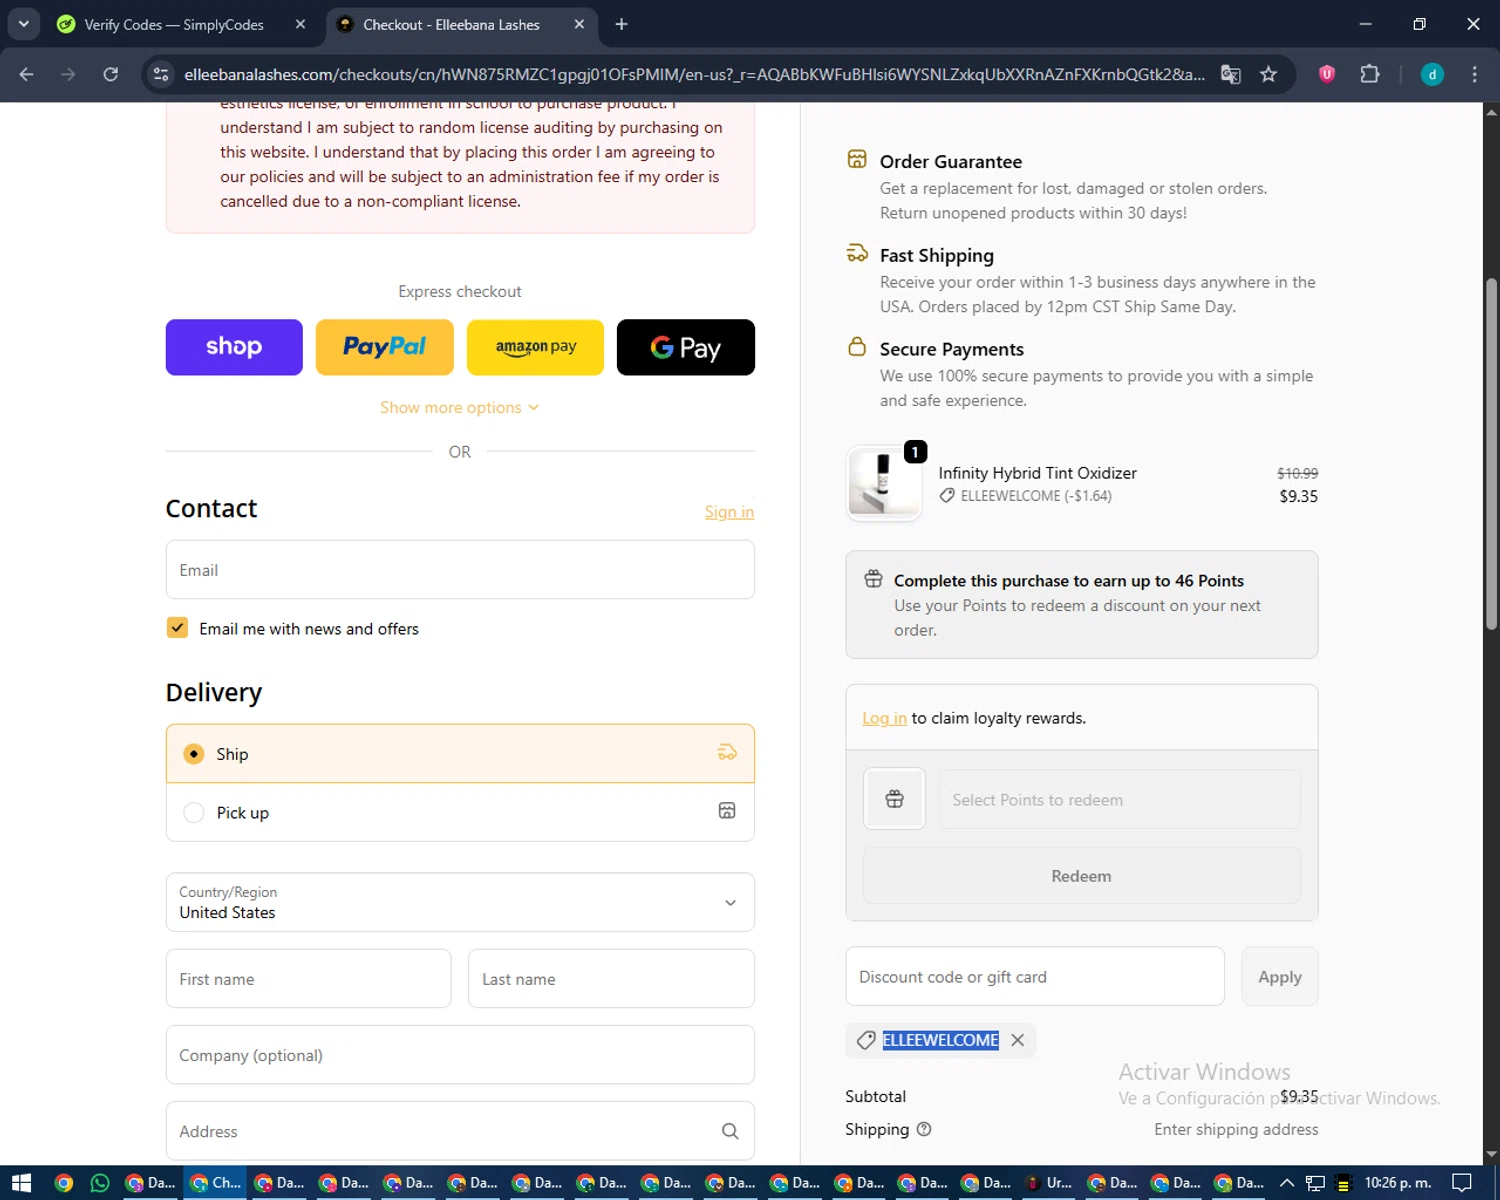Open the taskbar clock 10:26 p. m.
Screen dimensions: 1500x1200
pyautogui.click(x=1397, y=1183)
